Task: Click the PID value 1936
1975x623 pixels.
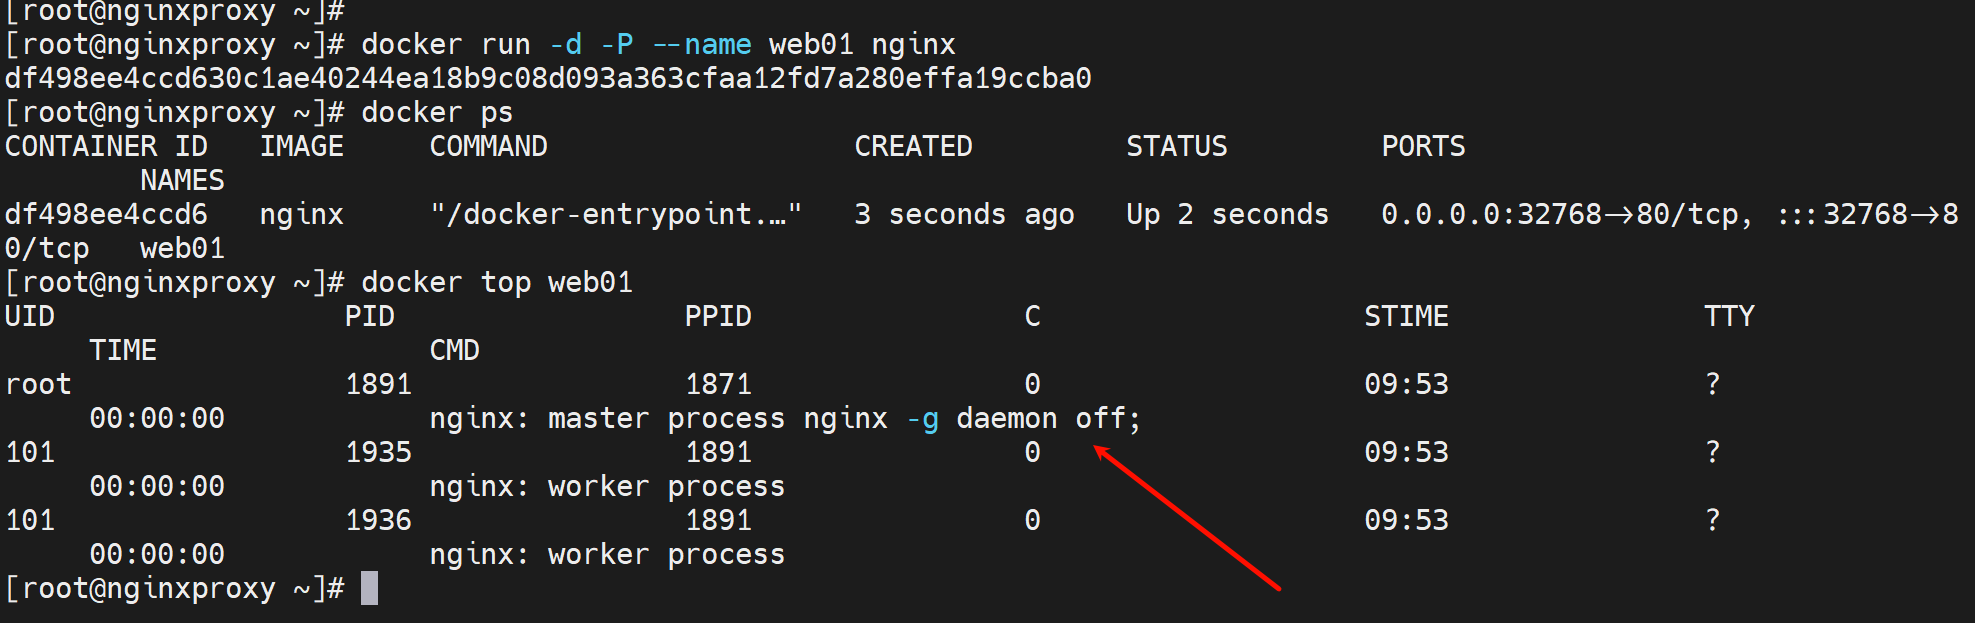Action: [x=378, y=520]
